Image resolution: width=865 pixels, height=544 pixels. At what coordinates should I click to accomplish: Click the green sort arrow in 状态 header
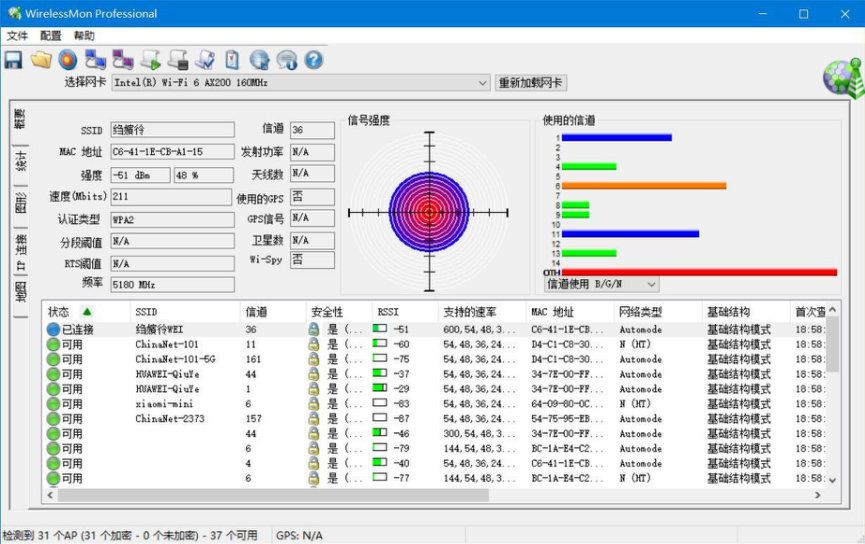click(x=87, y=312)
